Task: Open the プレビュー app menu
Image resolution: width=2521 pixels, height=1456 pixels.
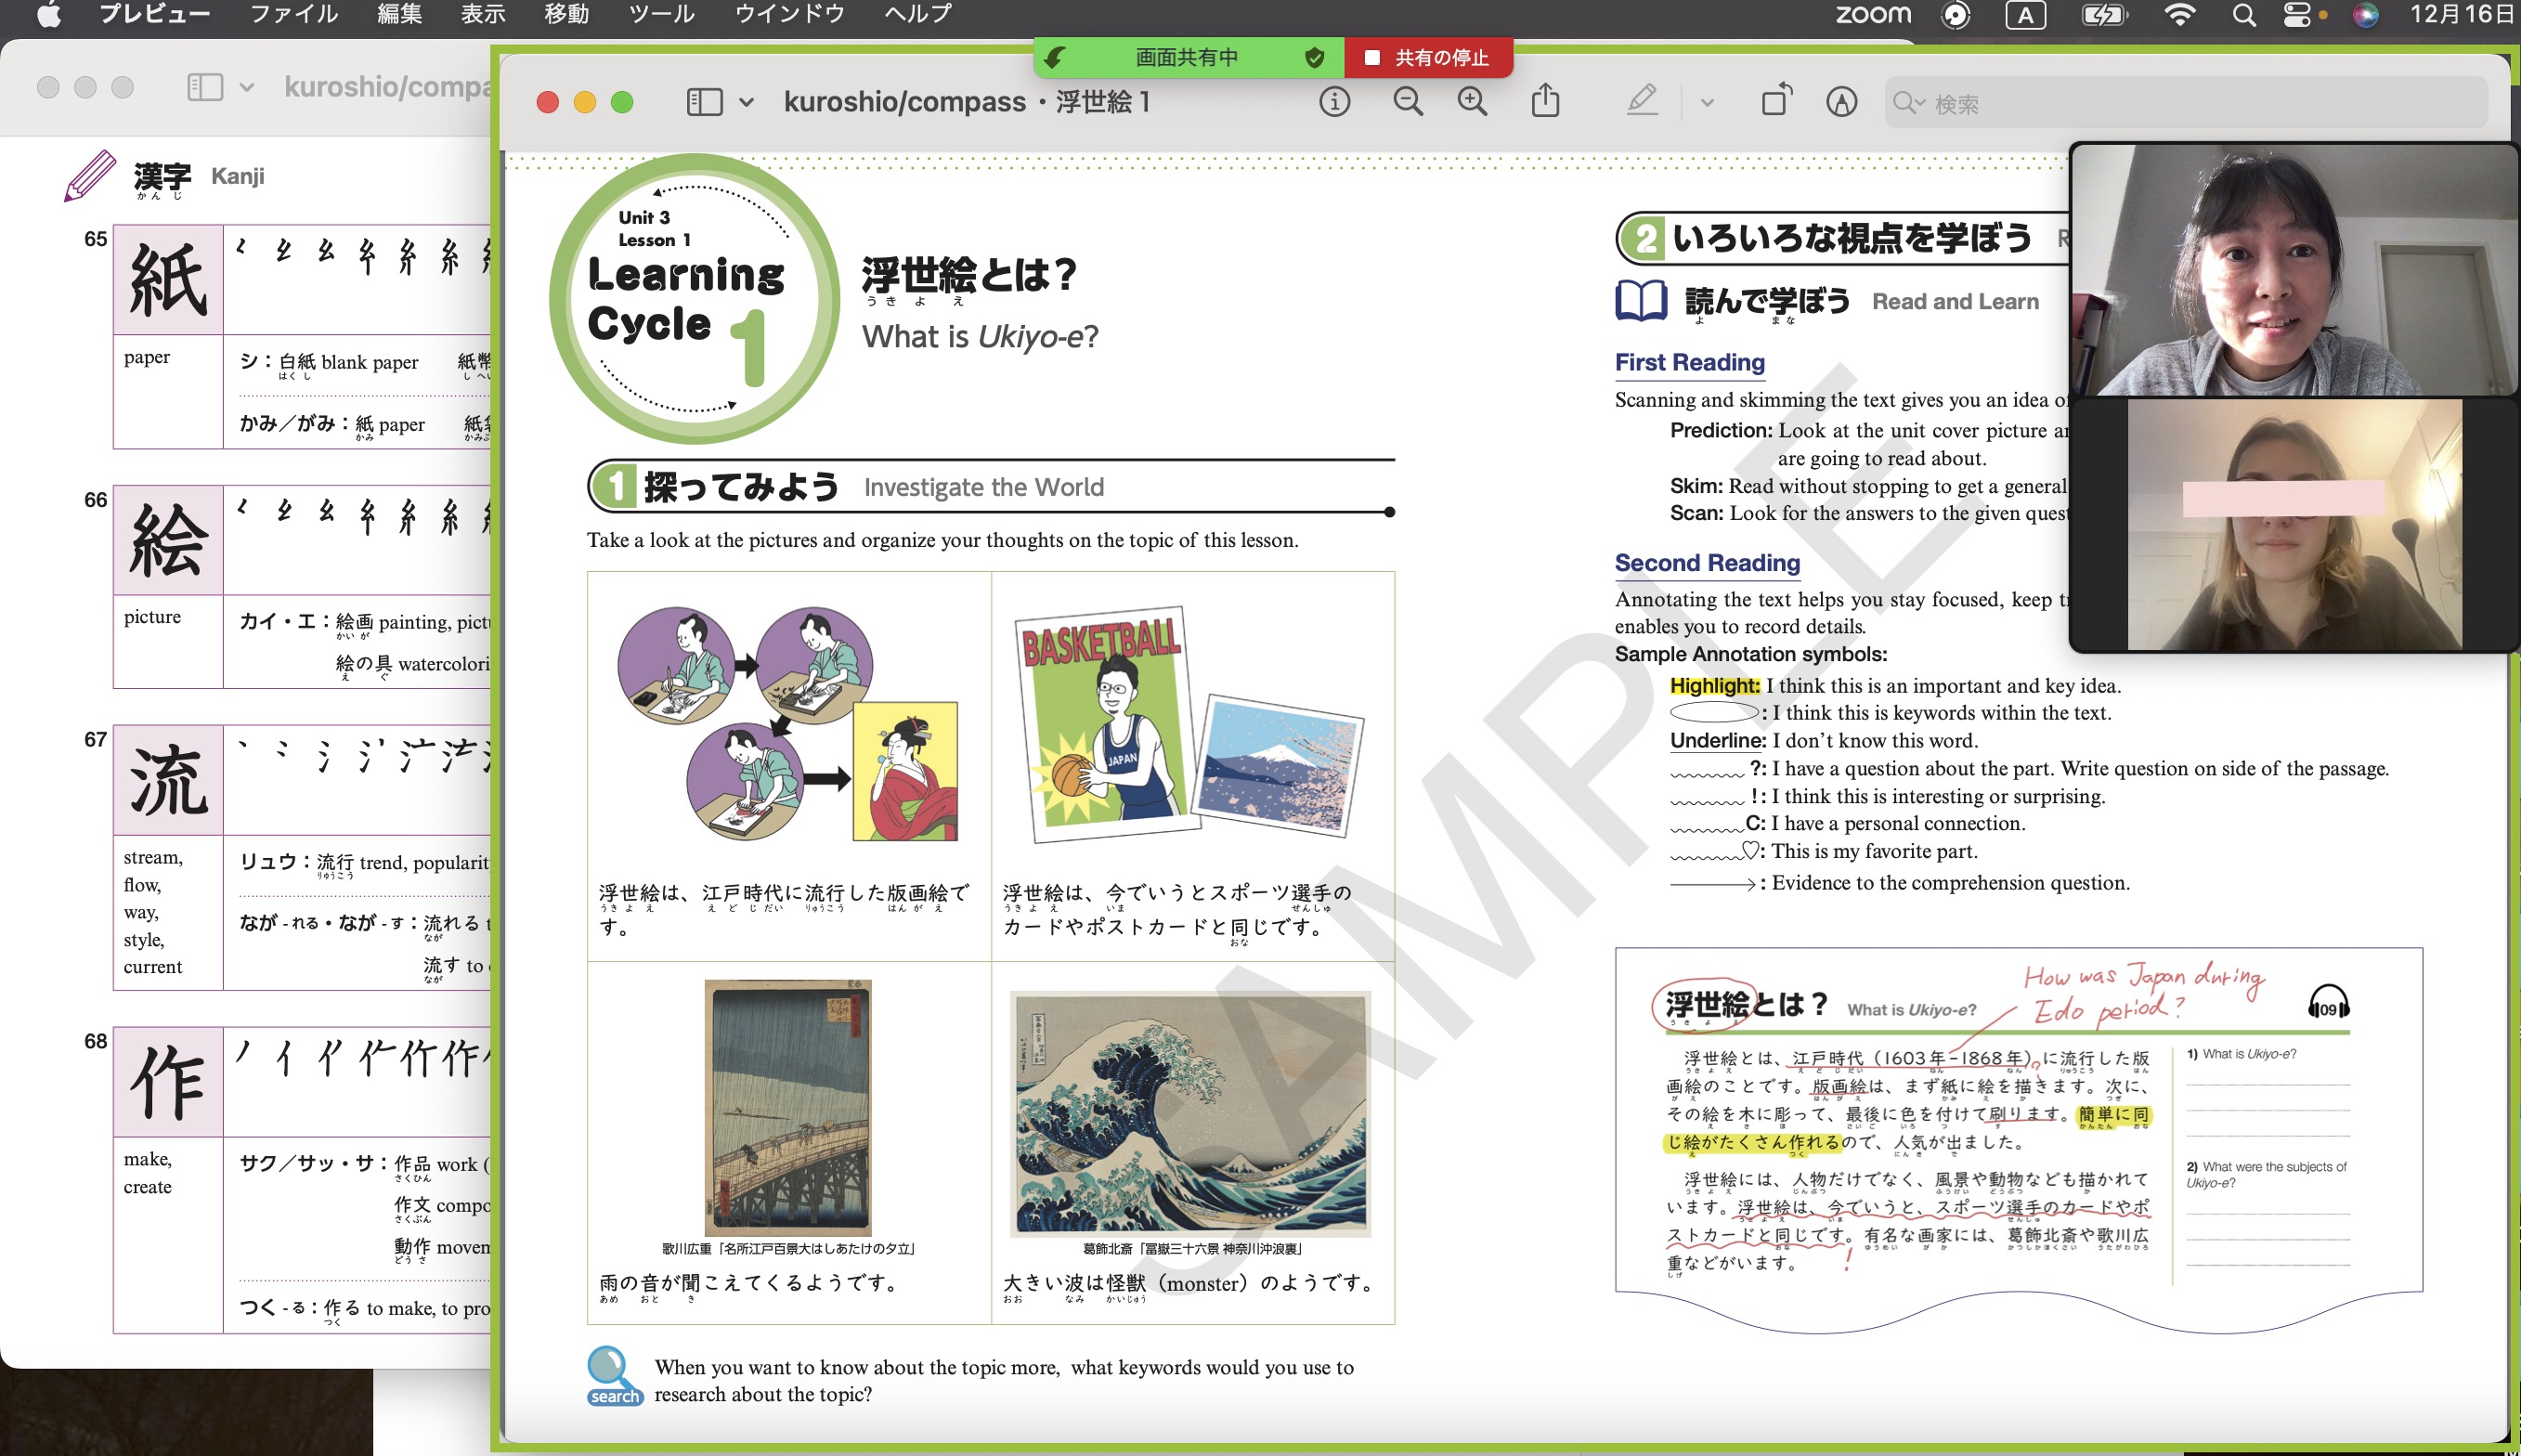Action: (x=154, y=14)
